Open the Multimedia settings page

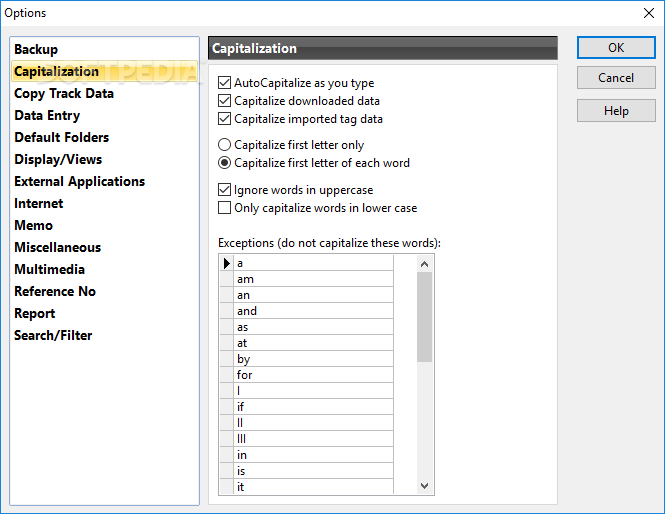50,269
